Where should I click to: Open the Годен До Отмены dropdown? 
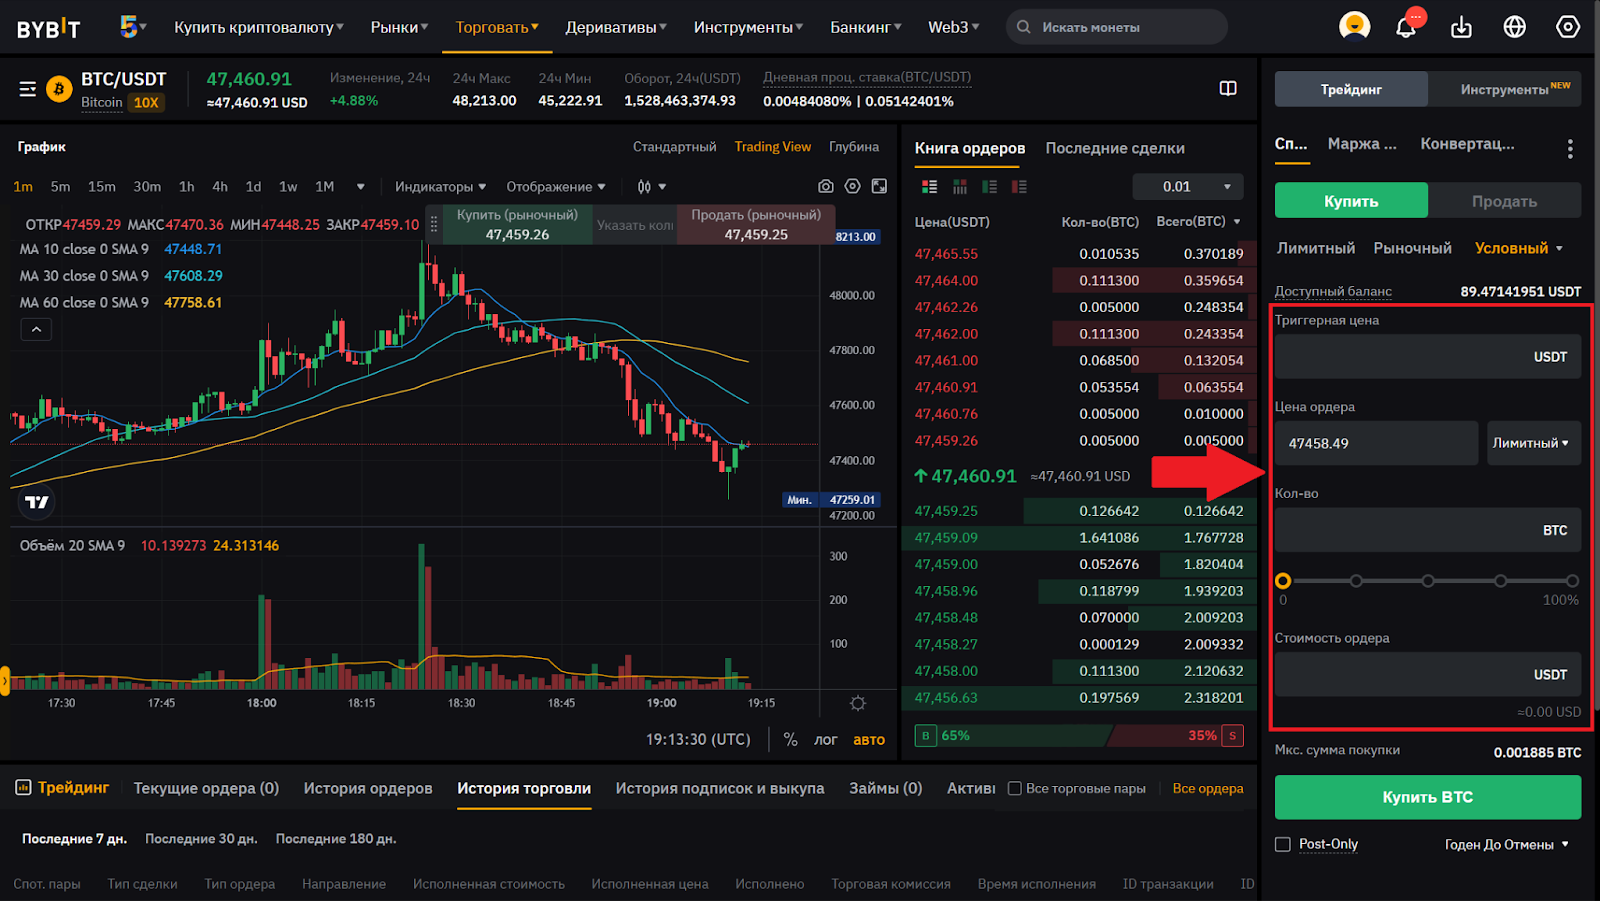coord(1507,845)
